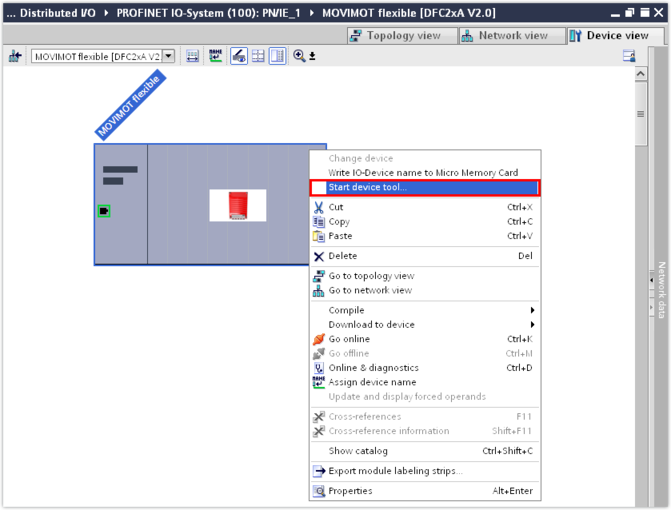Click the Copy entry in context menu
Screen dimensions: 671x510
[339, 222]
